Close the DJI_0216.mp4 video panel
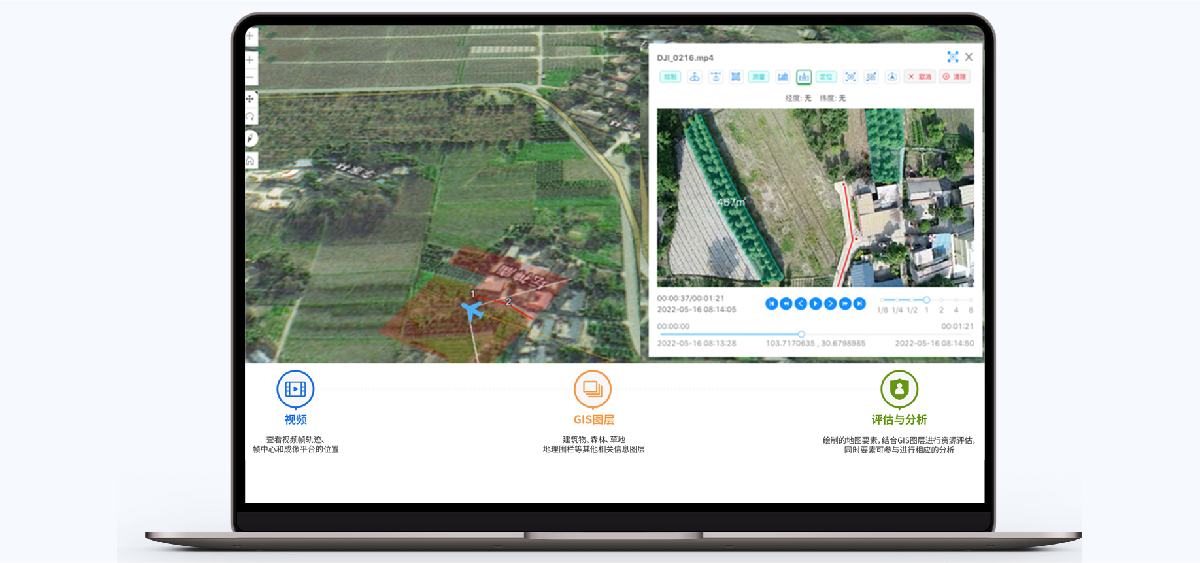The image size is (1200, 563). [969, 57]
